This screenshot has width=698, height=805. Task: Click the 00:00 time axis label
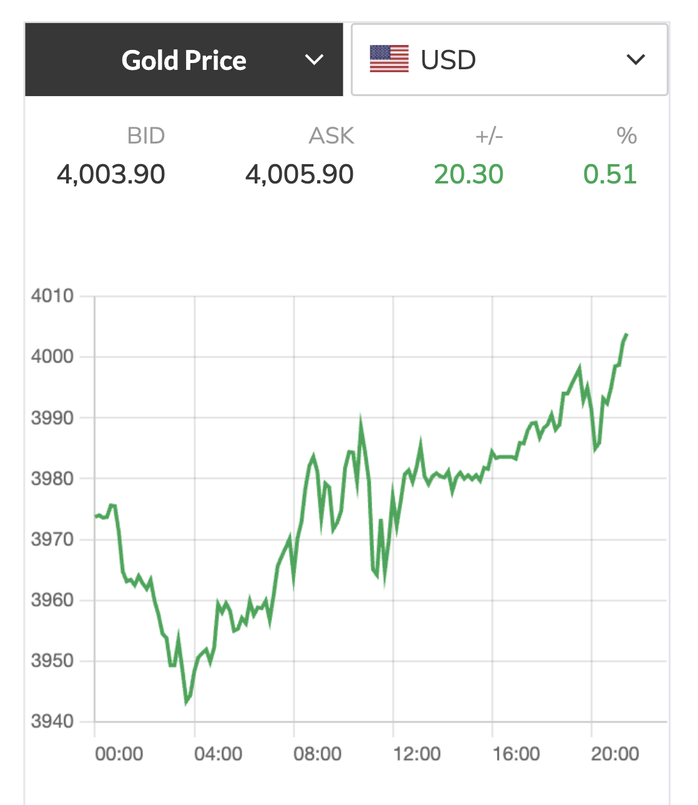119,753
